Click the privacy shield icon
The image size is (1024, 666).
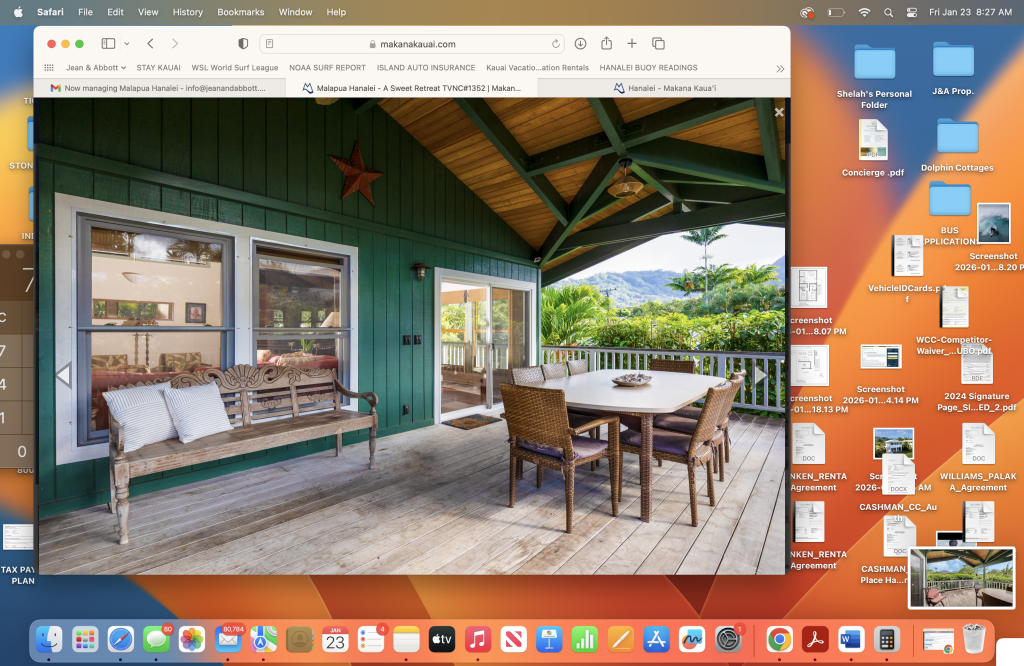coord(243,44)
